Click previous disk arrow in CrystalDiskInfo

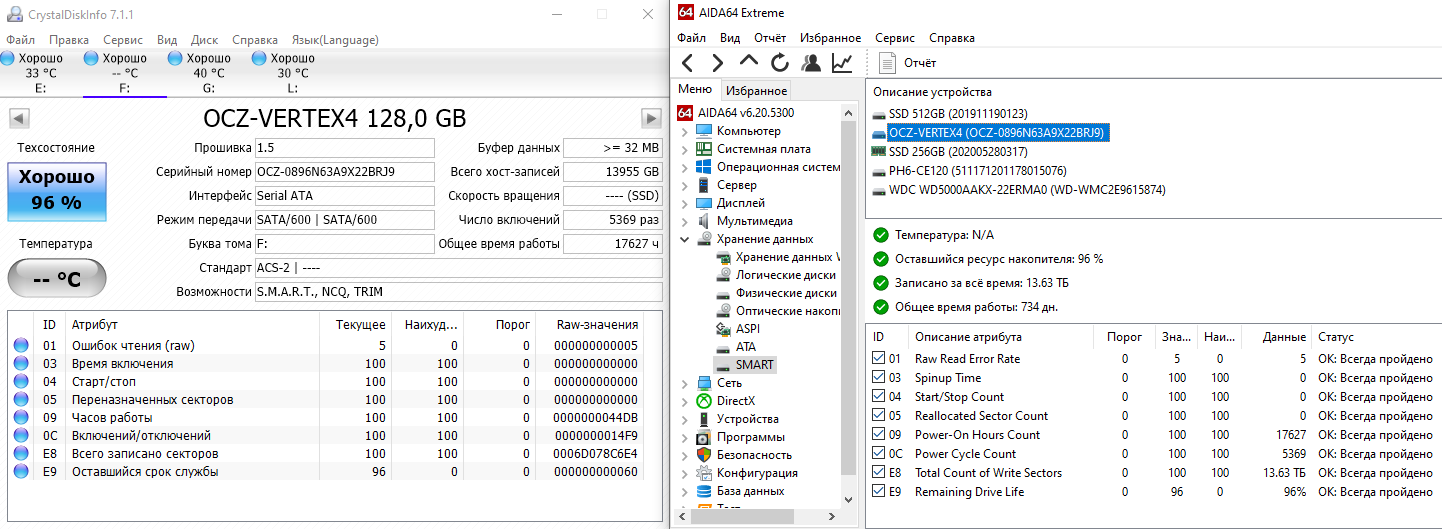tap(18, 118)
